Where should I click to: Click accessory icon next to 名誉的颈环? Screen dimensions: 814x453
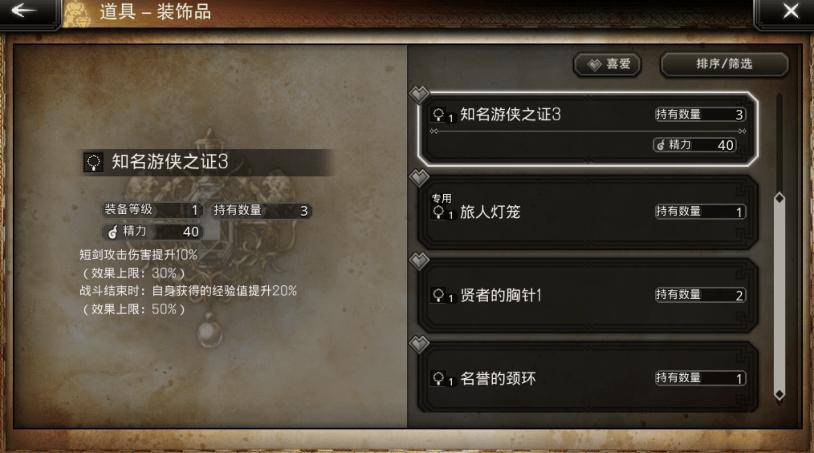(439, 378)
